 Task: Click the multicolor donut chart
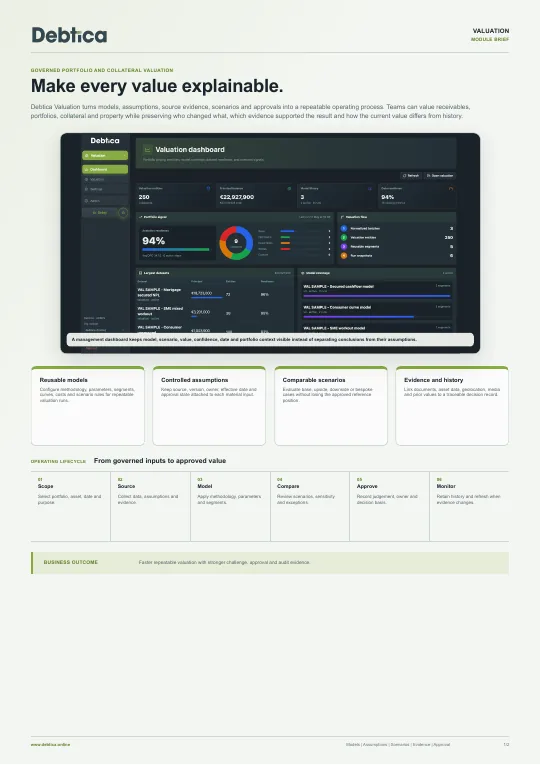pos(236,242)
